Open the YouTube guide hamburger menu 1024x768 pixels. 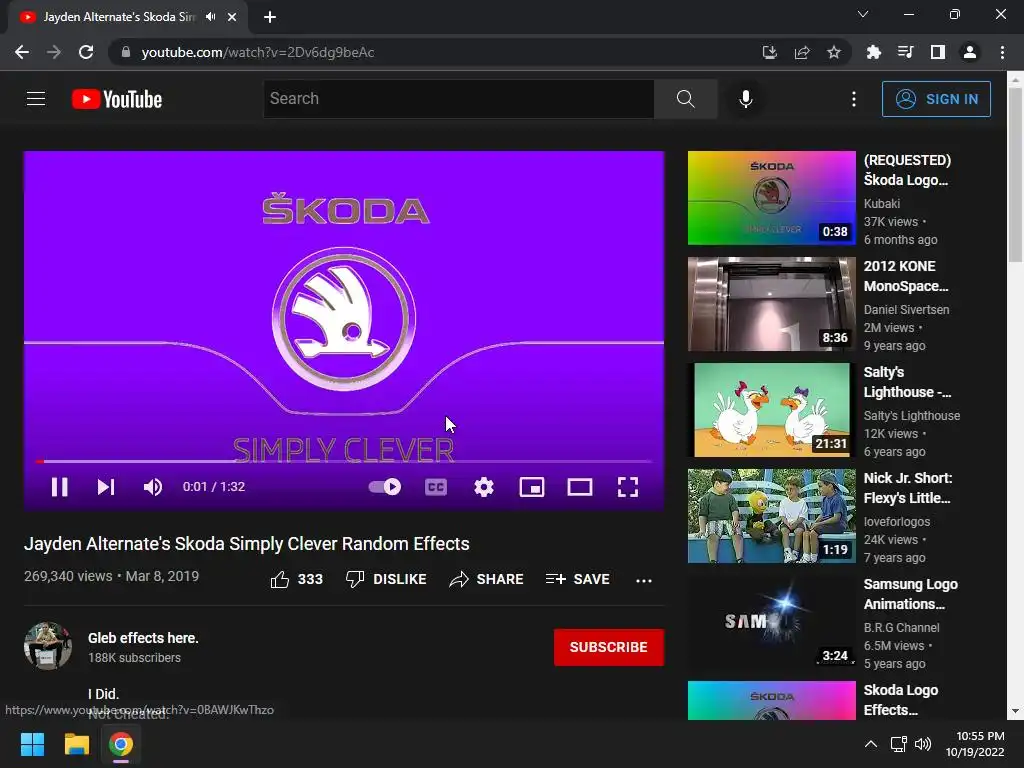click(x=36, y=99)
